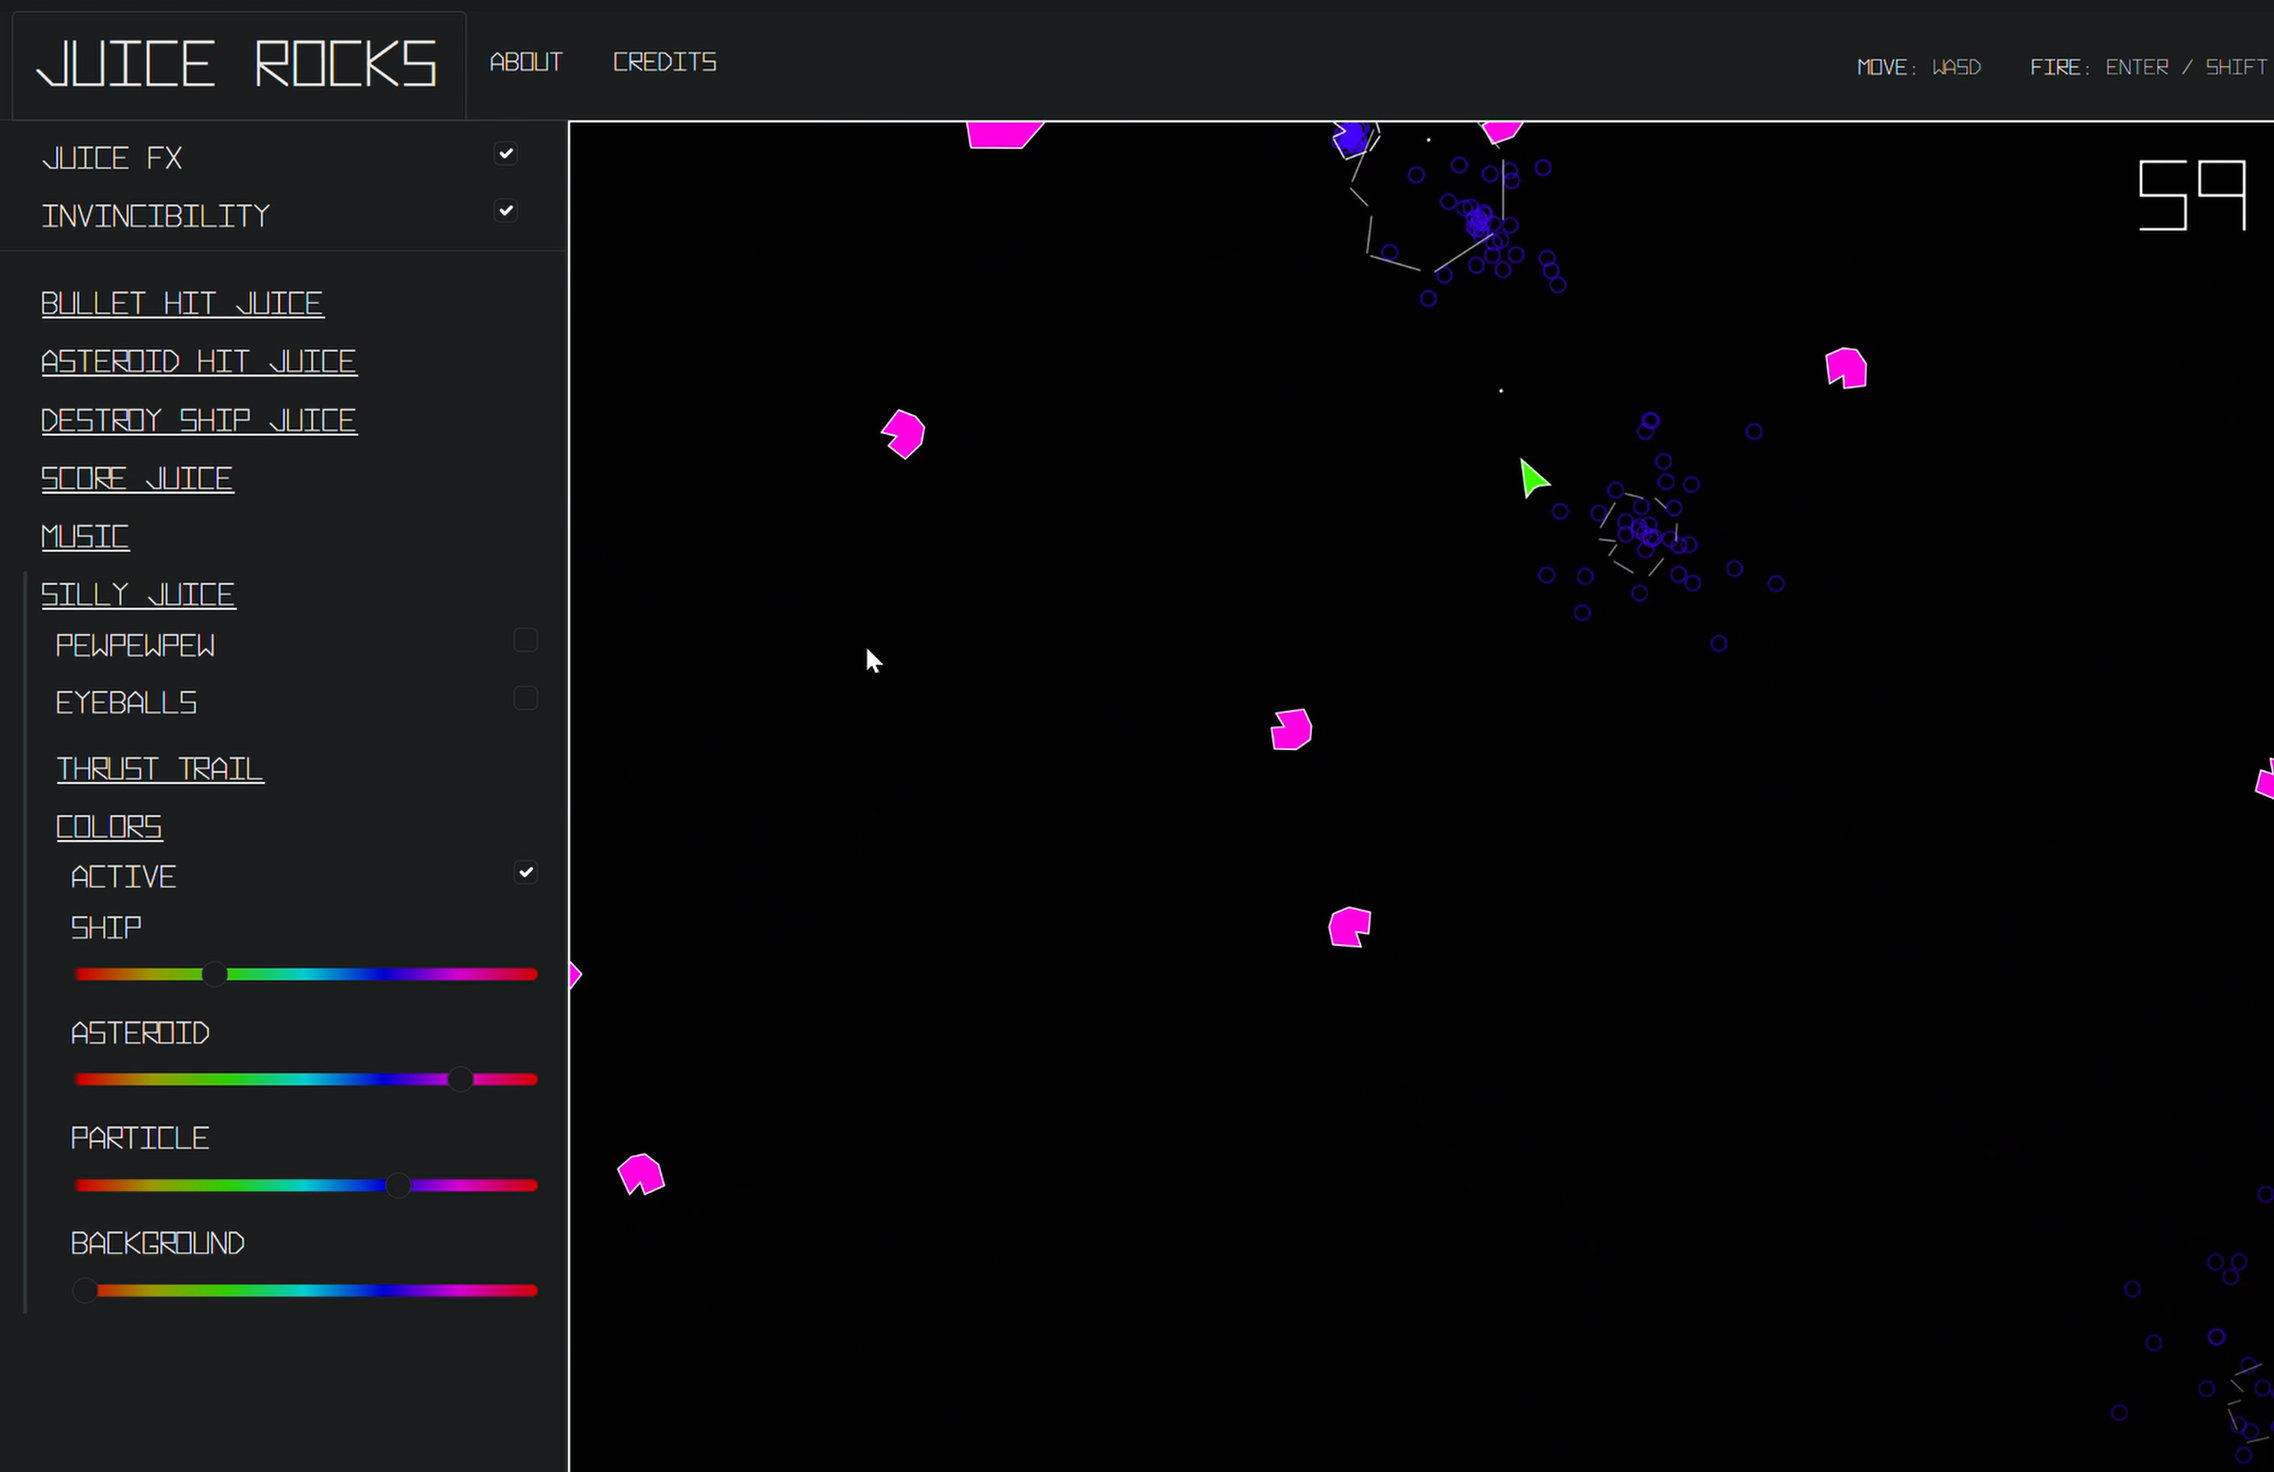Enable the PewPewPew checkbox
The image size is (2274, 1472).
(x=525, y=641)
